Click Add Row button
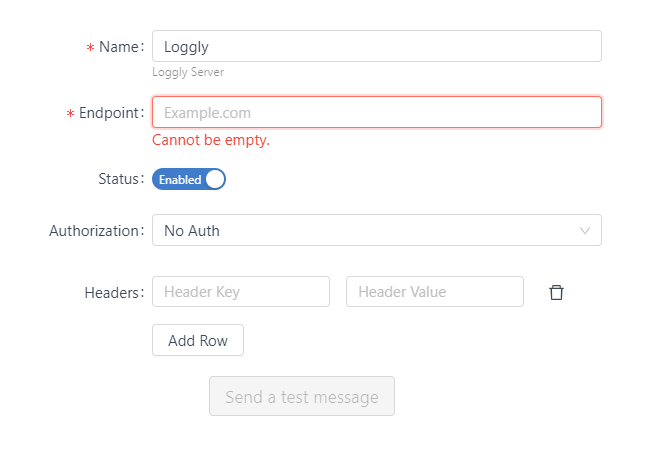 point(198,340)
